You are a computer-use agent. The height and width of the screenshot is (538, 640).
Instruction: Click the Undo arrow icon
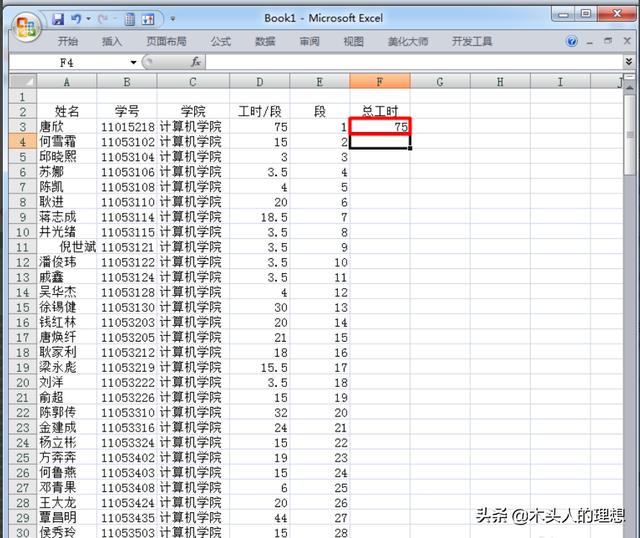pyautogui.click(x=76, y=19)
